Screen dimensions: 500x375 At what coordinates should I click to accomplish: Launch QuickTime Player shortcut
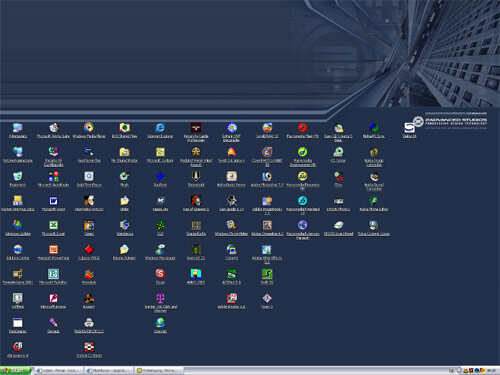[x=89, y=177]
